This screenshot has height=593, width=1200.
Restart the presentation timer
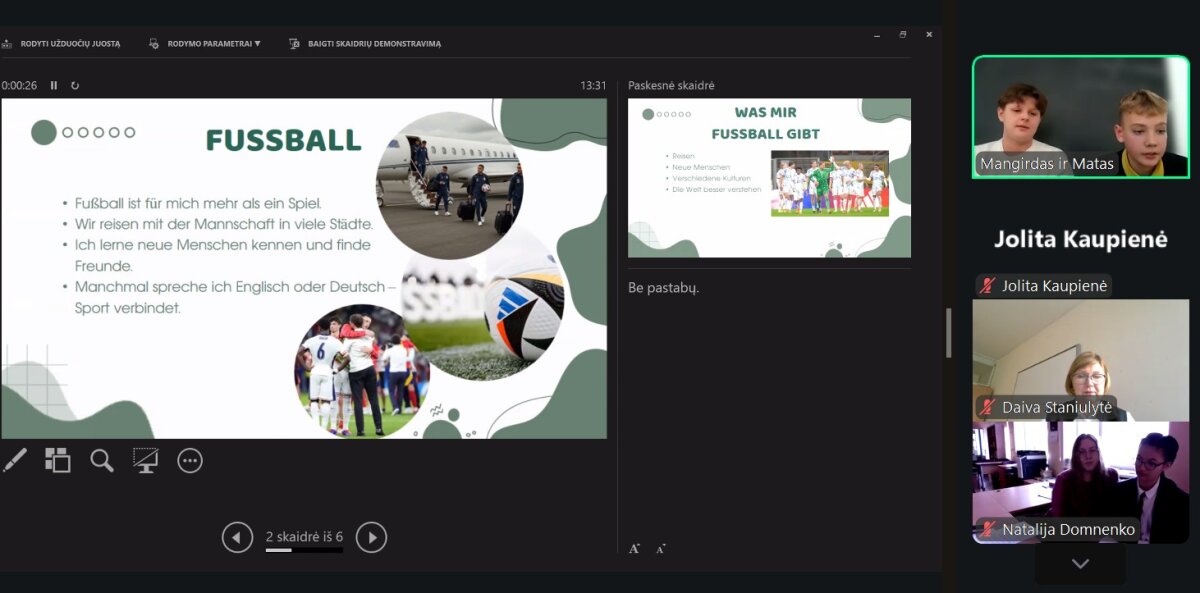click(x=75, y=86)
